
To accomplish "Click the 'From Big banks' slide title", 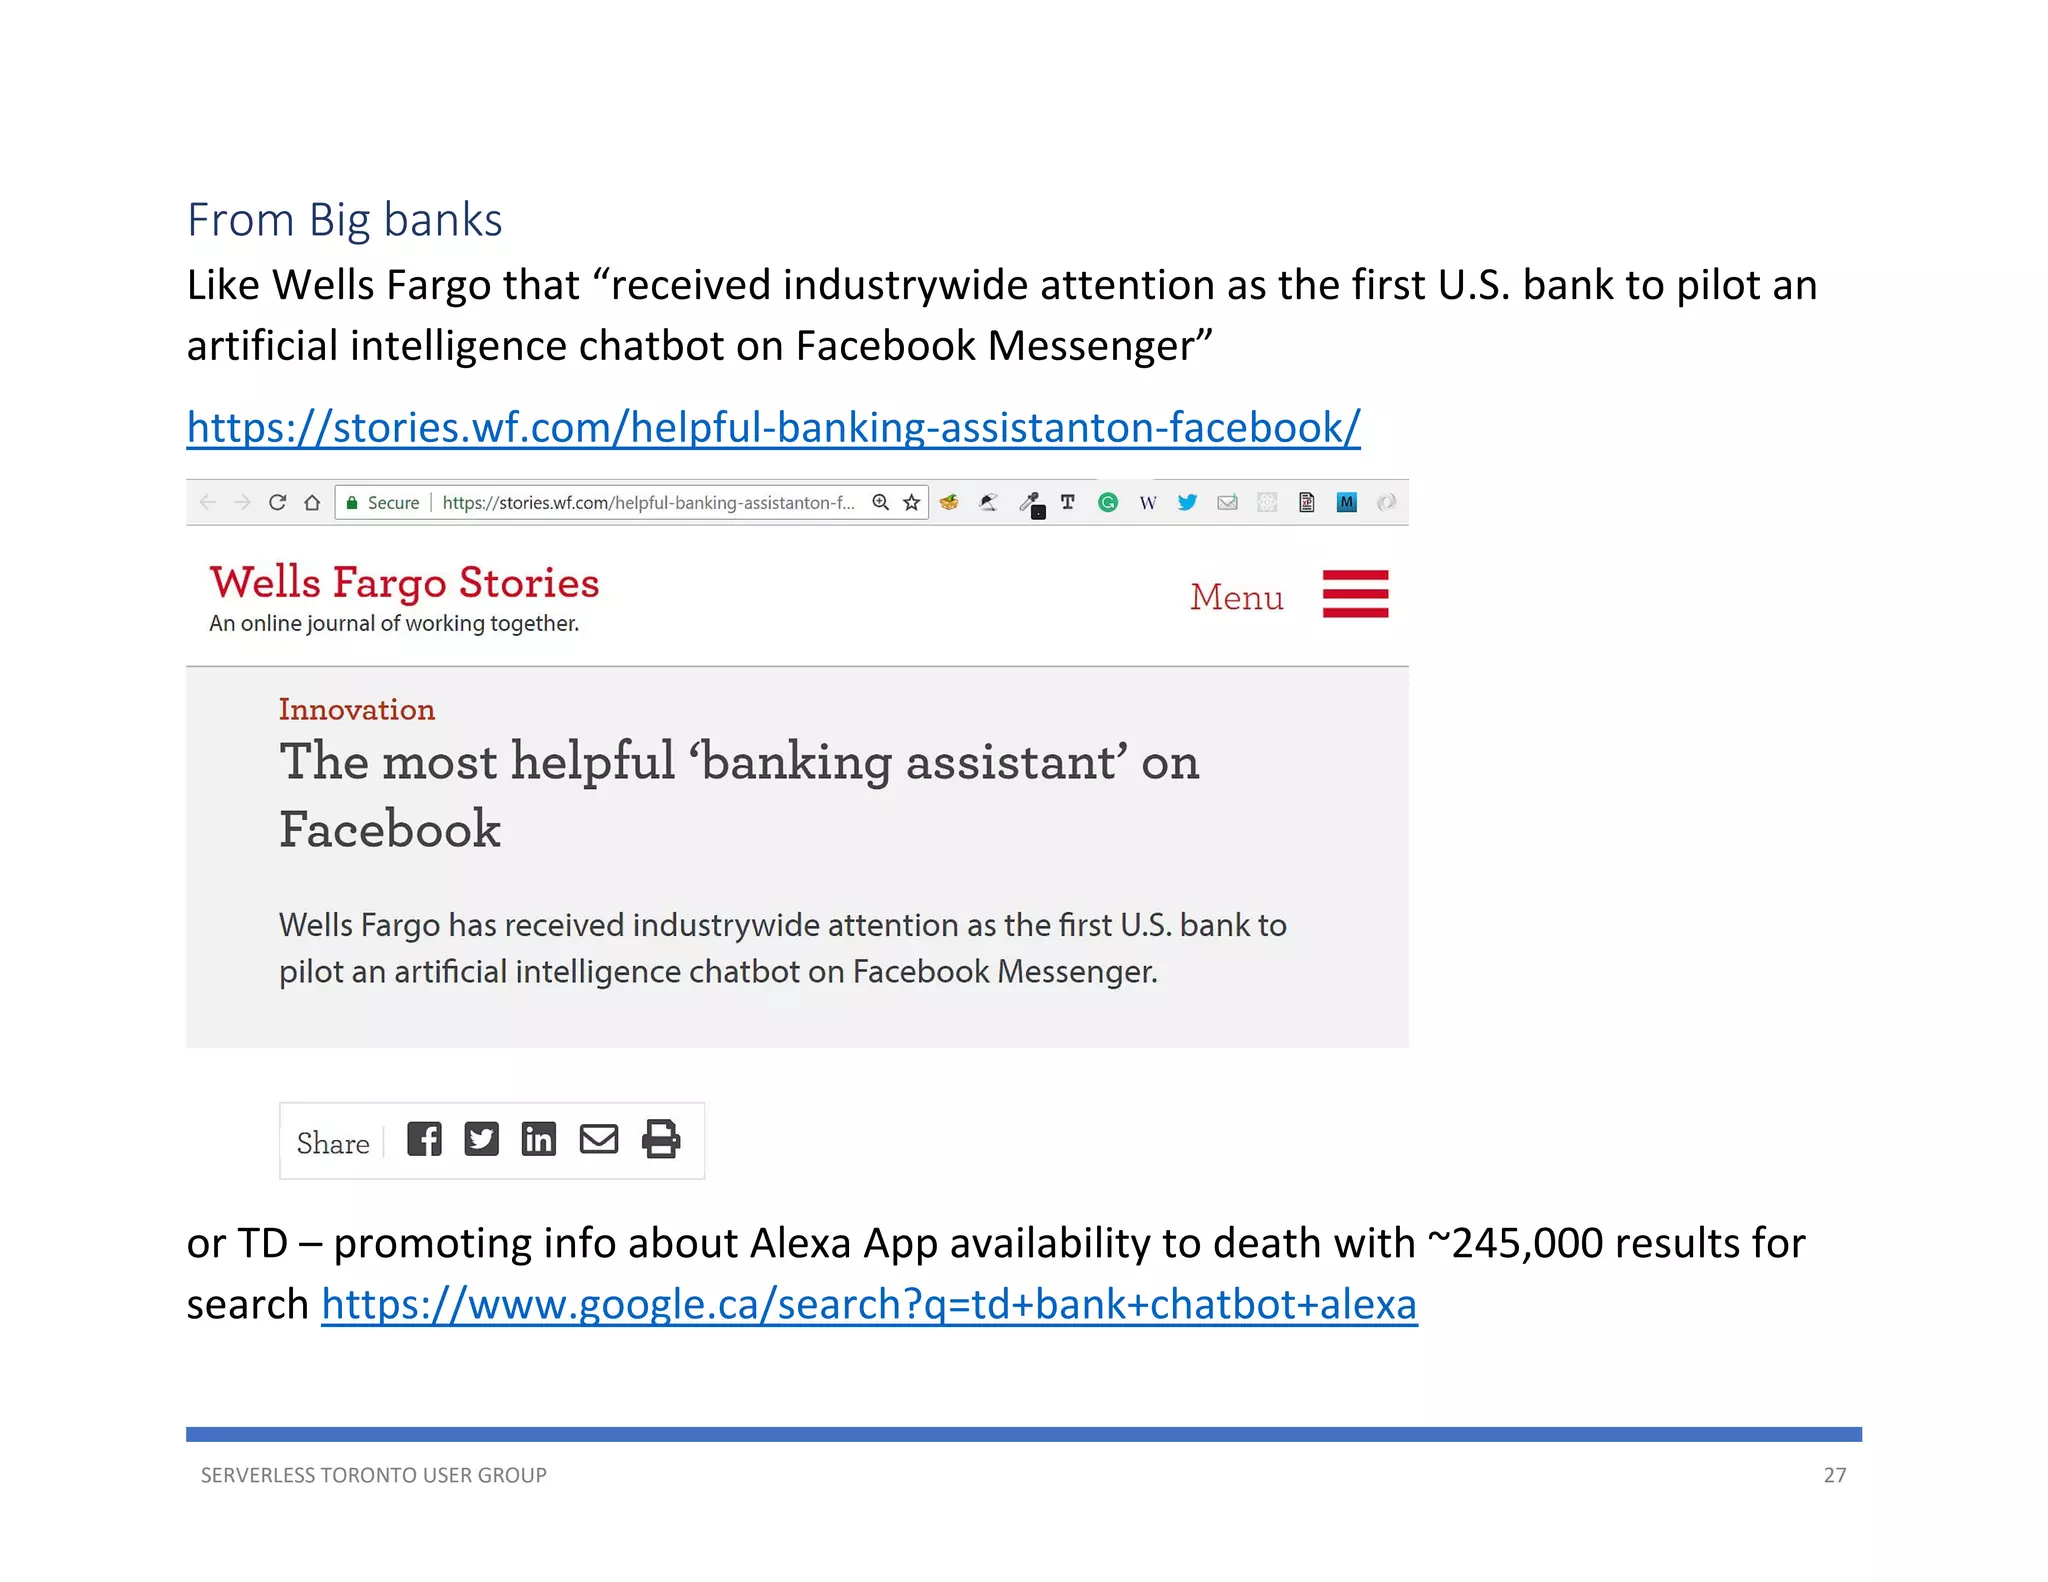I will point(344,220).
